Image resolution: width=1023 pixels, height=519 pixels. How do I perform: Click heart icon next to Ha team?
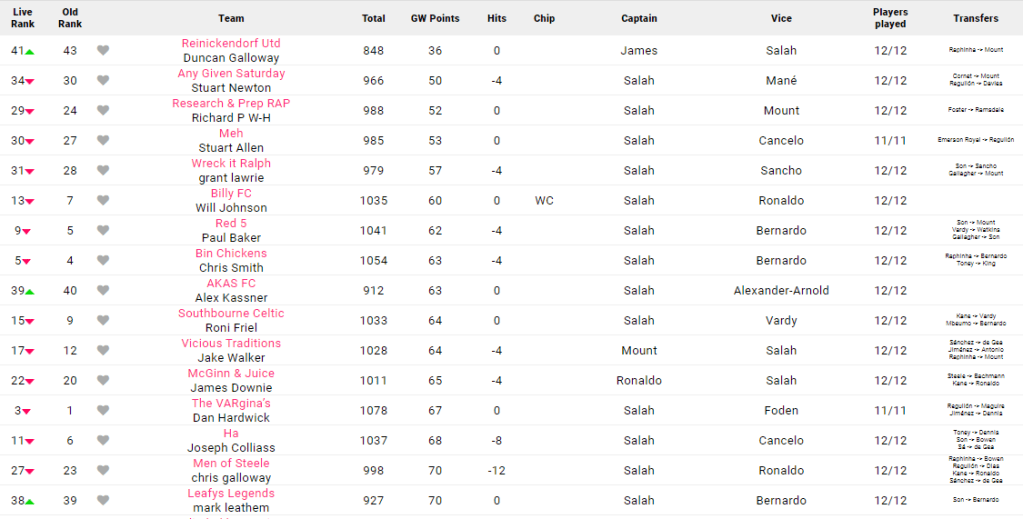(x=103, y=441)
